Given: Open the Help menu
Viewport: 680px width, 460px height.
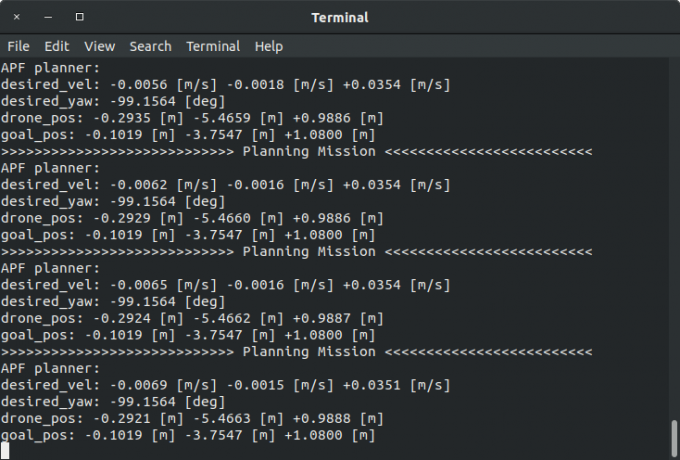Looking at the screenshot, I should click(268, 46).
